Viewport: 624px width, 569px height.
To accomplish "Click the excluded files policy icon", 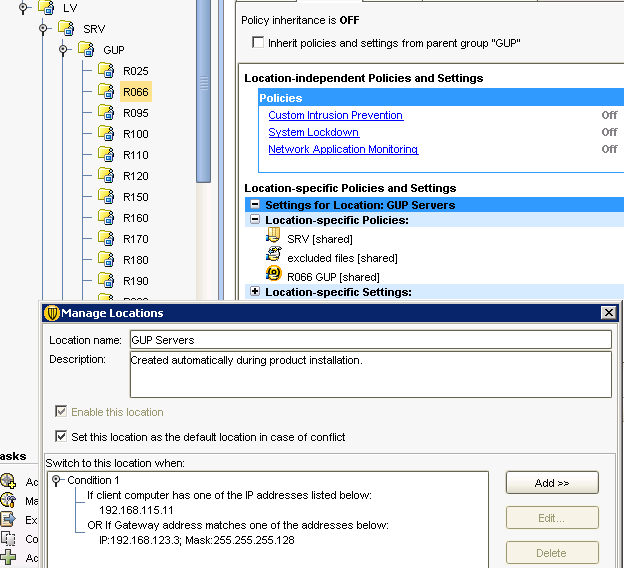I will (x=274, y=254).
